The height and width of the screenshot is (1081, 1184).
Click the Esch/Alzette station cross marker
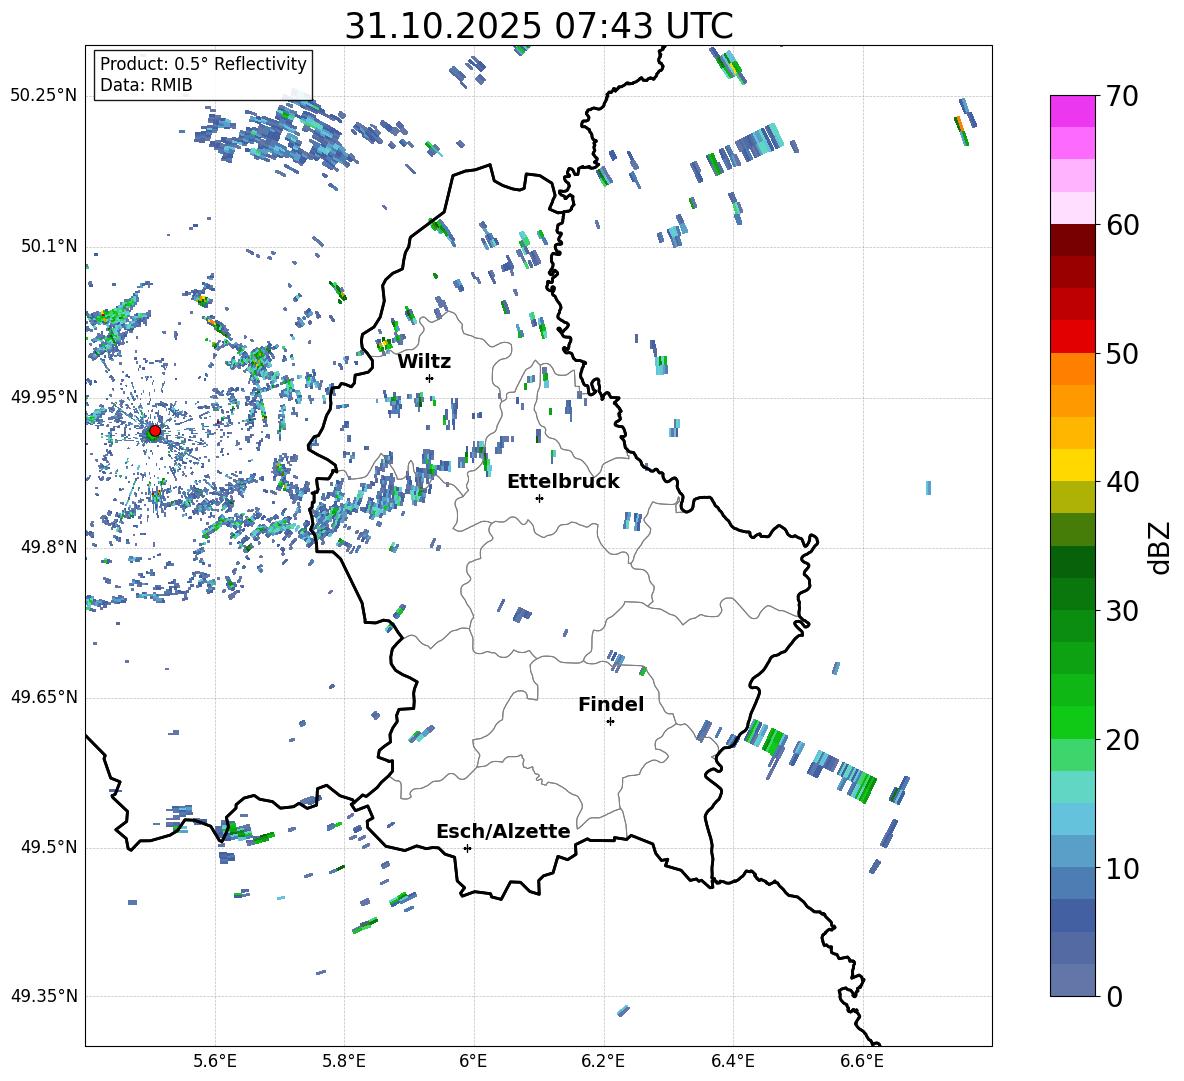click(x=467, y=848)
